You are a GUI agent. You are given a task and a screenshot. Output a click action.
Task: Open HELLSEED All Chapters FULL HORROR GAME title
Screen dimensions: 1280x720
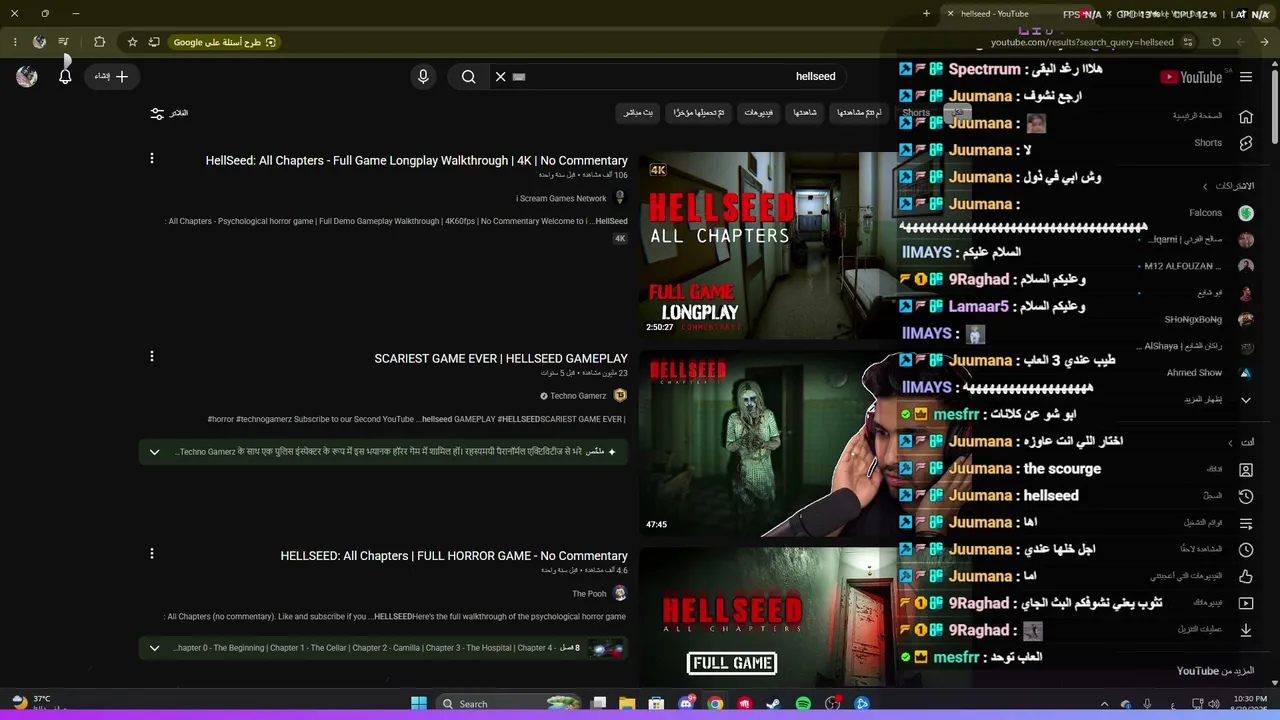click(454, 556)
